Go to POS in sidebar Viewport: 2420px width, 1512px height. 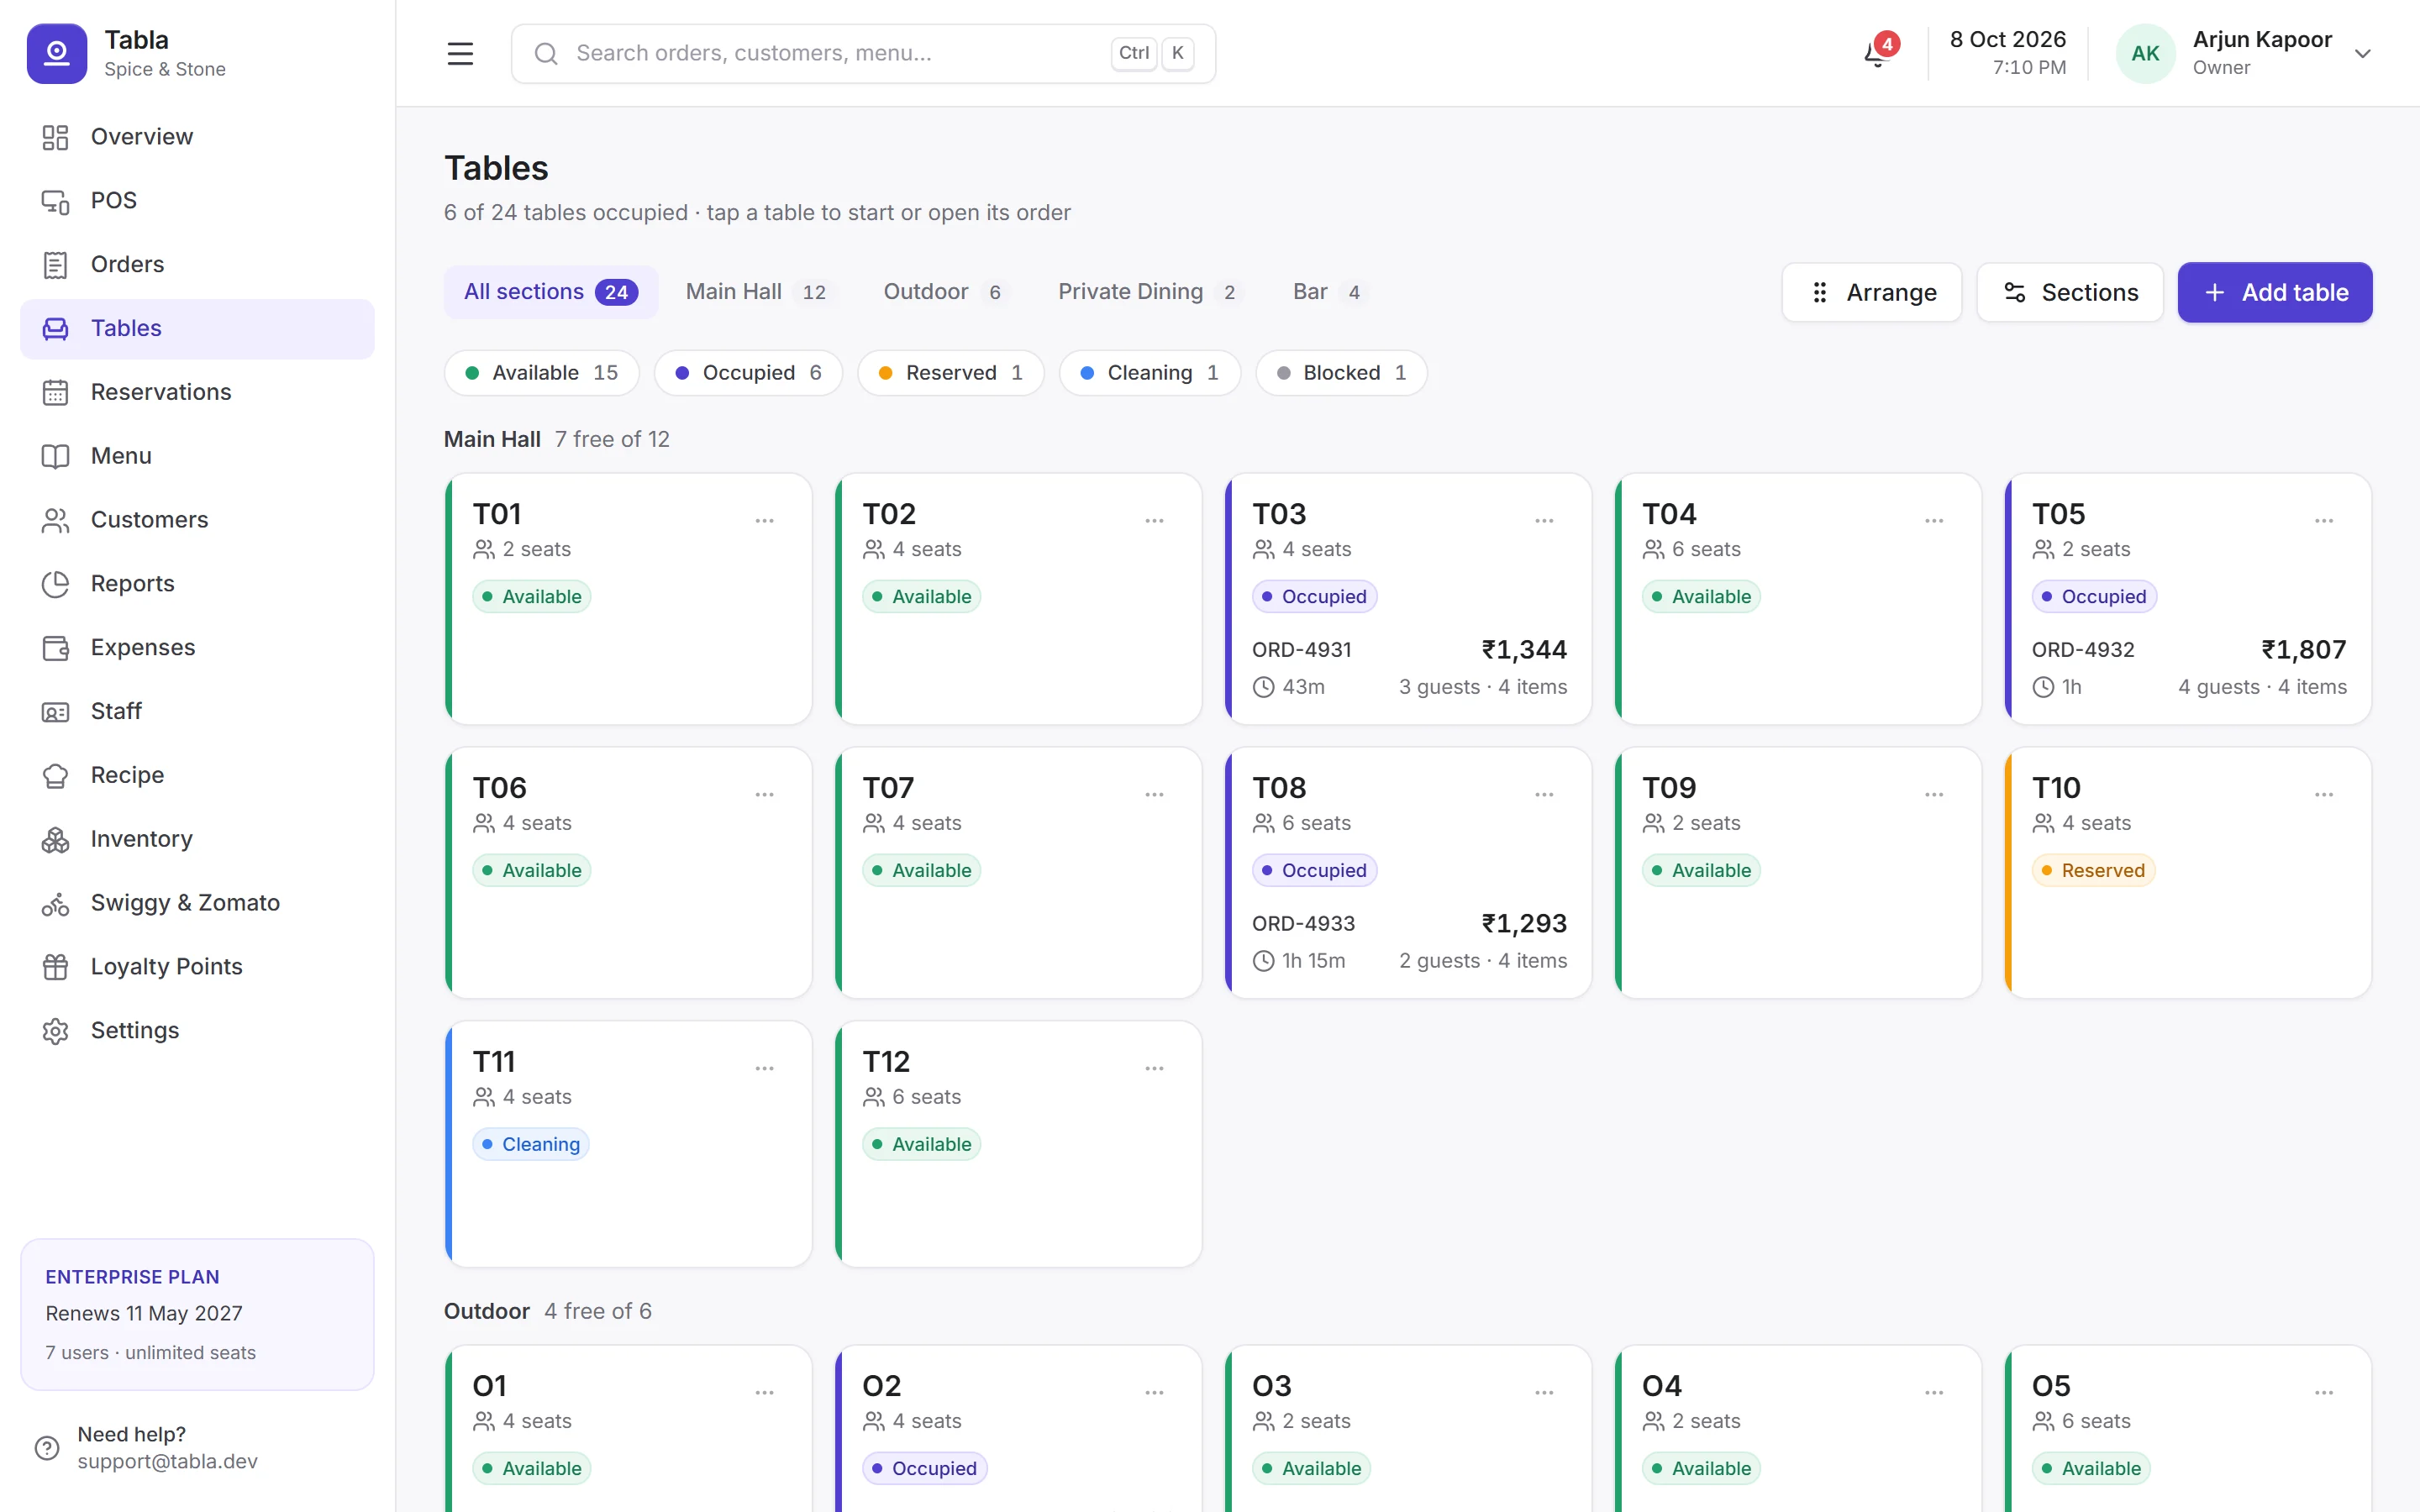click(x=197, y=201)
